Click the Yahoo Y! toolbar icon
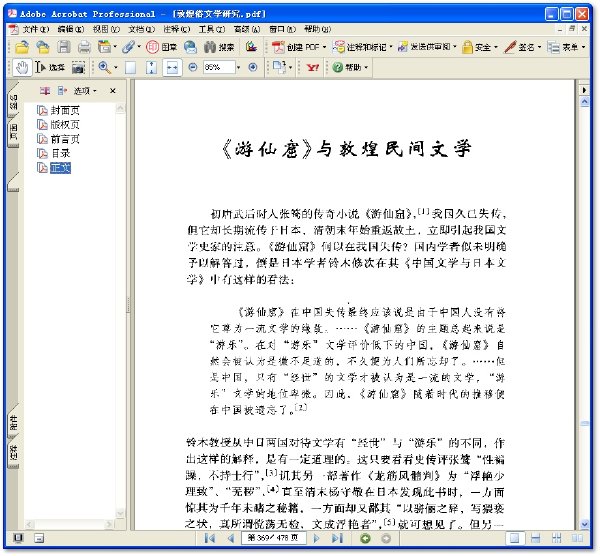Viewport: 600px width, 556px height. (x=313, y=68)
